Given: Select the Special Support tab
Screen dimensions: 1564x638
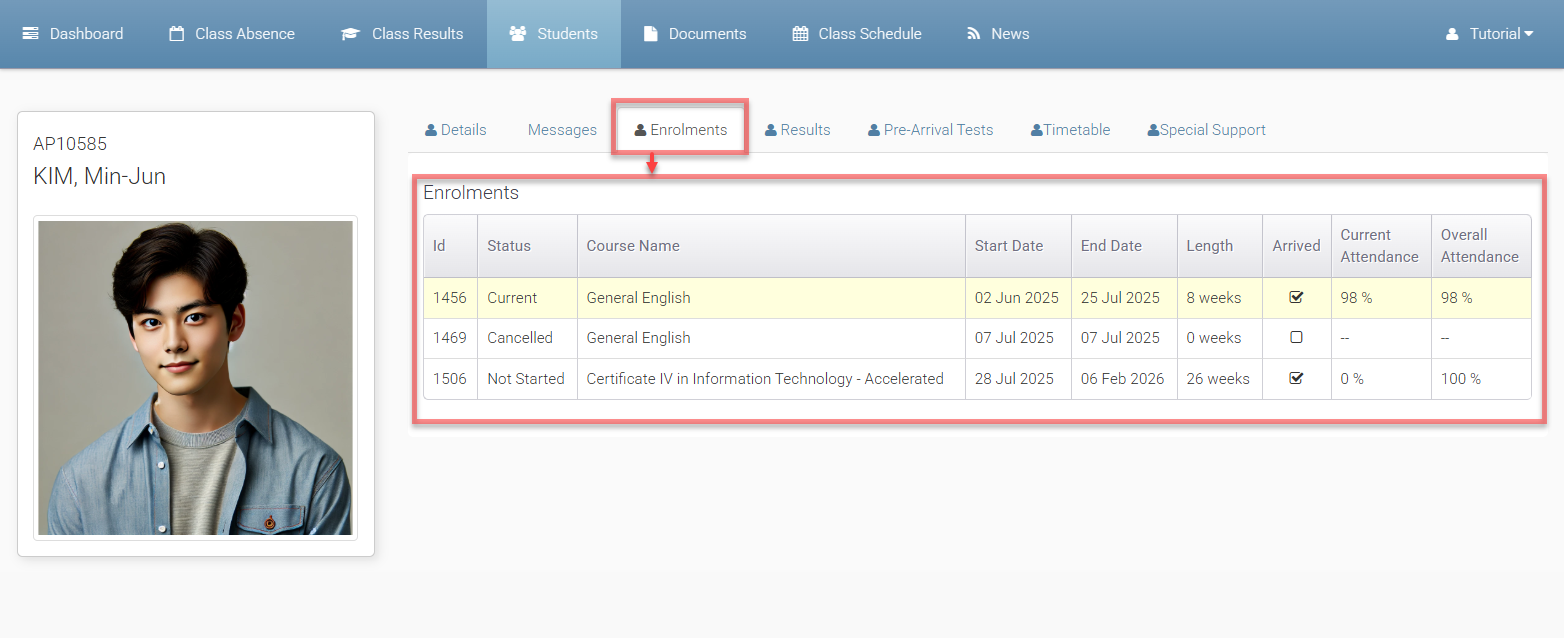Looking at the screenshot, I should click(x=1206, y=130).
